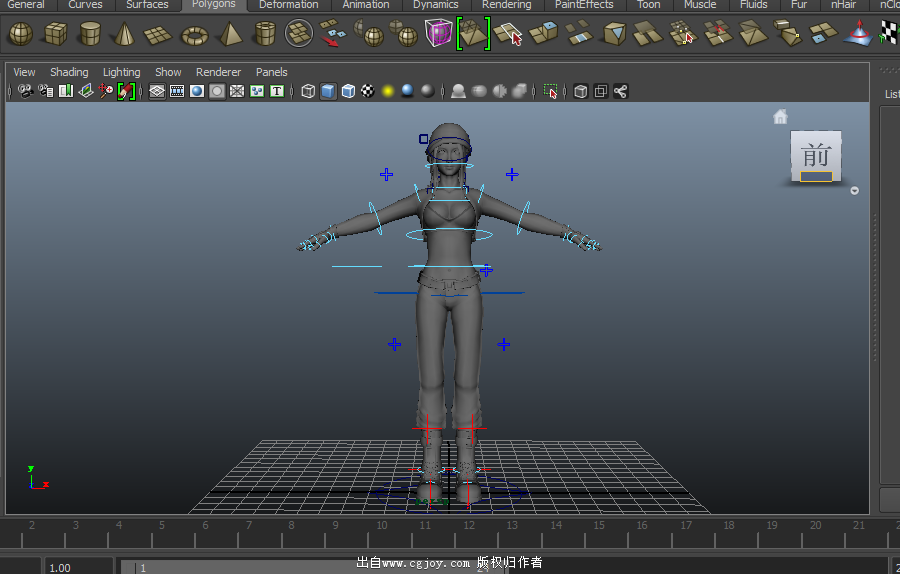
Task: Toggle the Safe Action display
Action: point(257,91)
